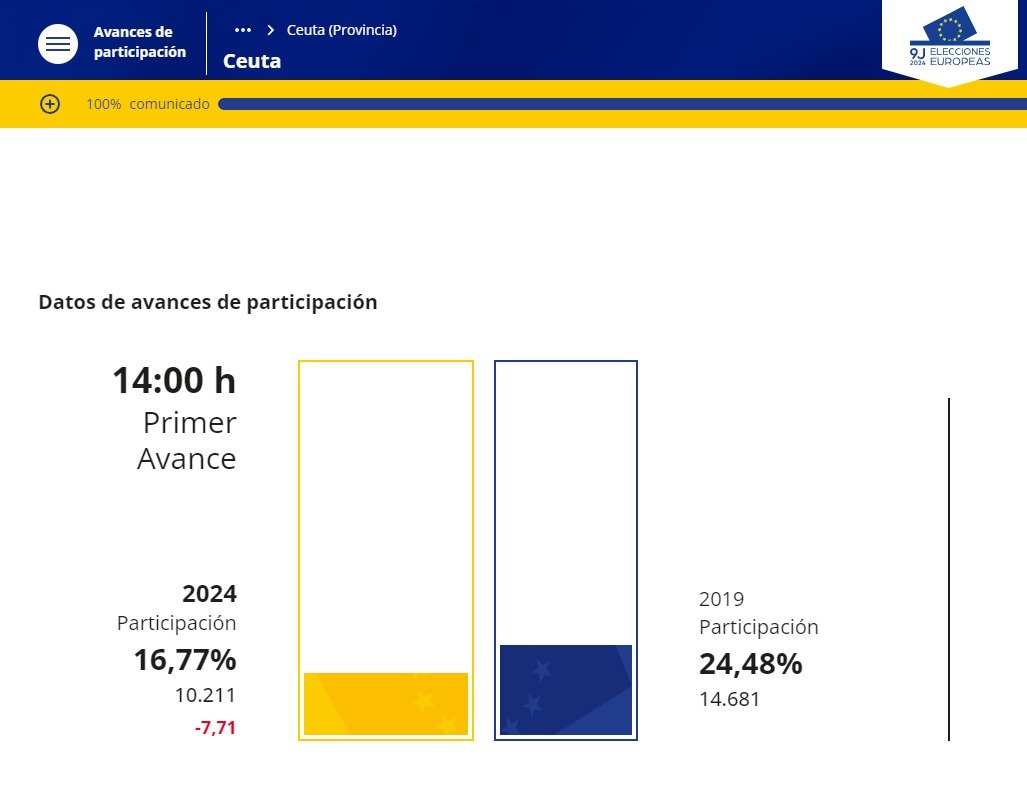This screenshot has height=786, width=1027.
Task: Click the 16,77% participation figure
Action: [x=185, y=660]
